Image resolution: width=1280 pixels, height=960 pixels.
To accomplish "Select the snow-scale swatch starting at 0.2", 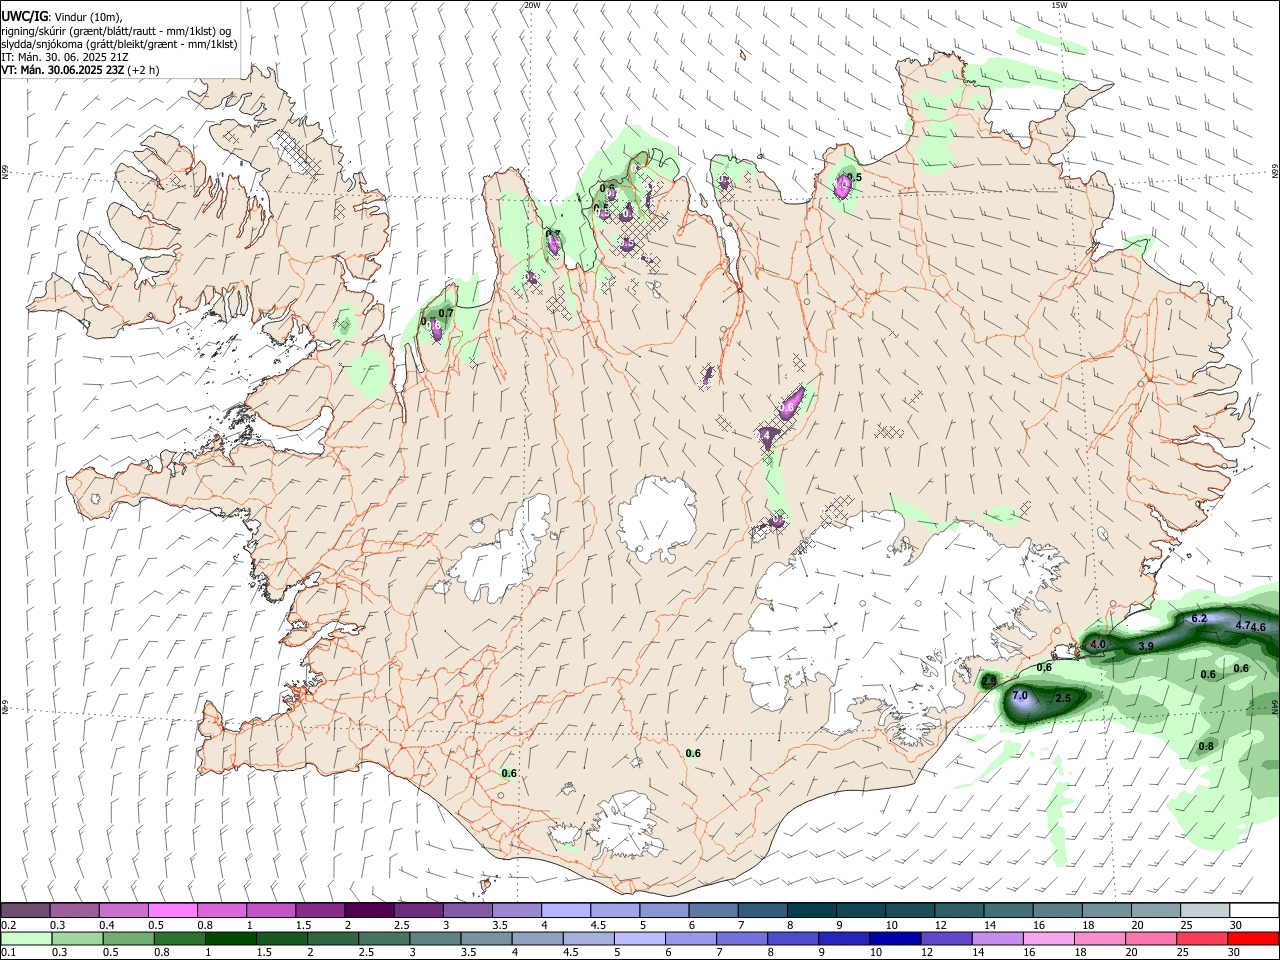I will (x=26, y=910).
